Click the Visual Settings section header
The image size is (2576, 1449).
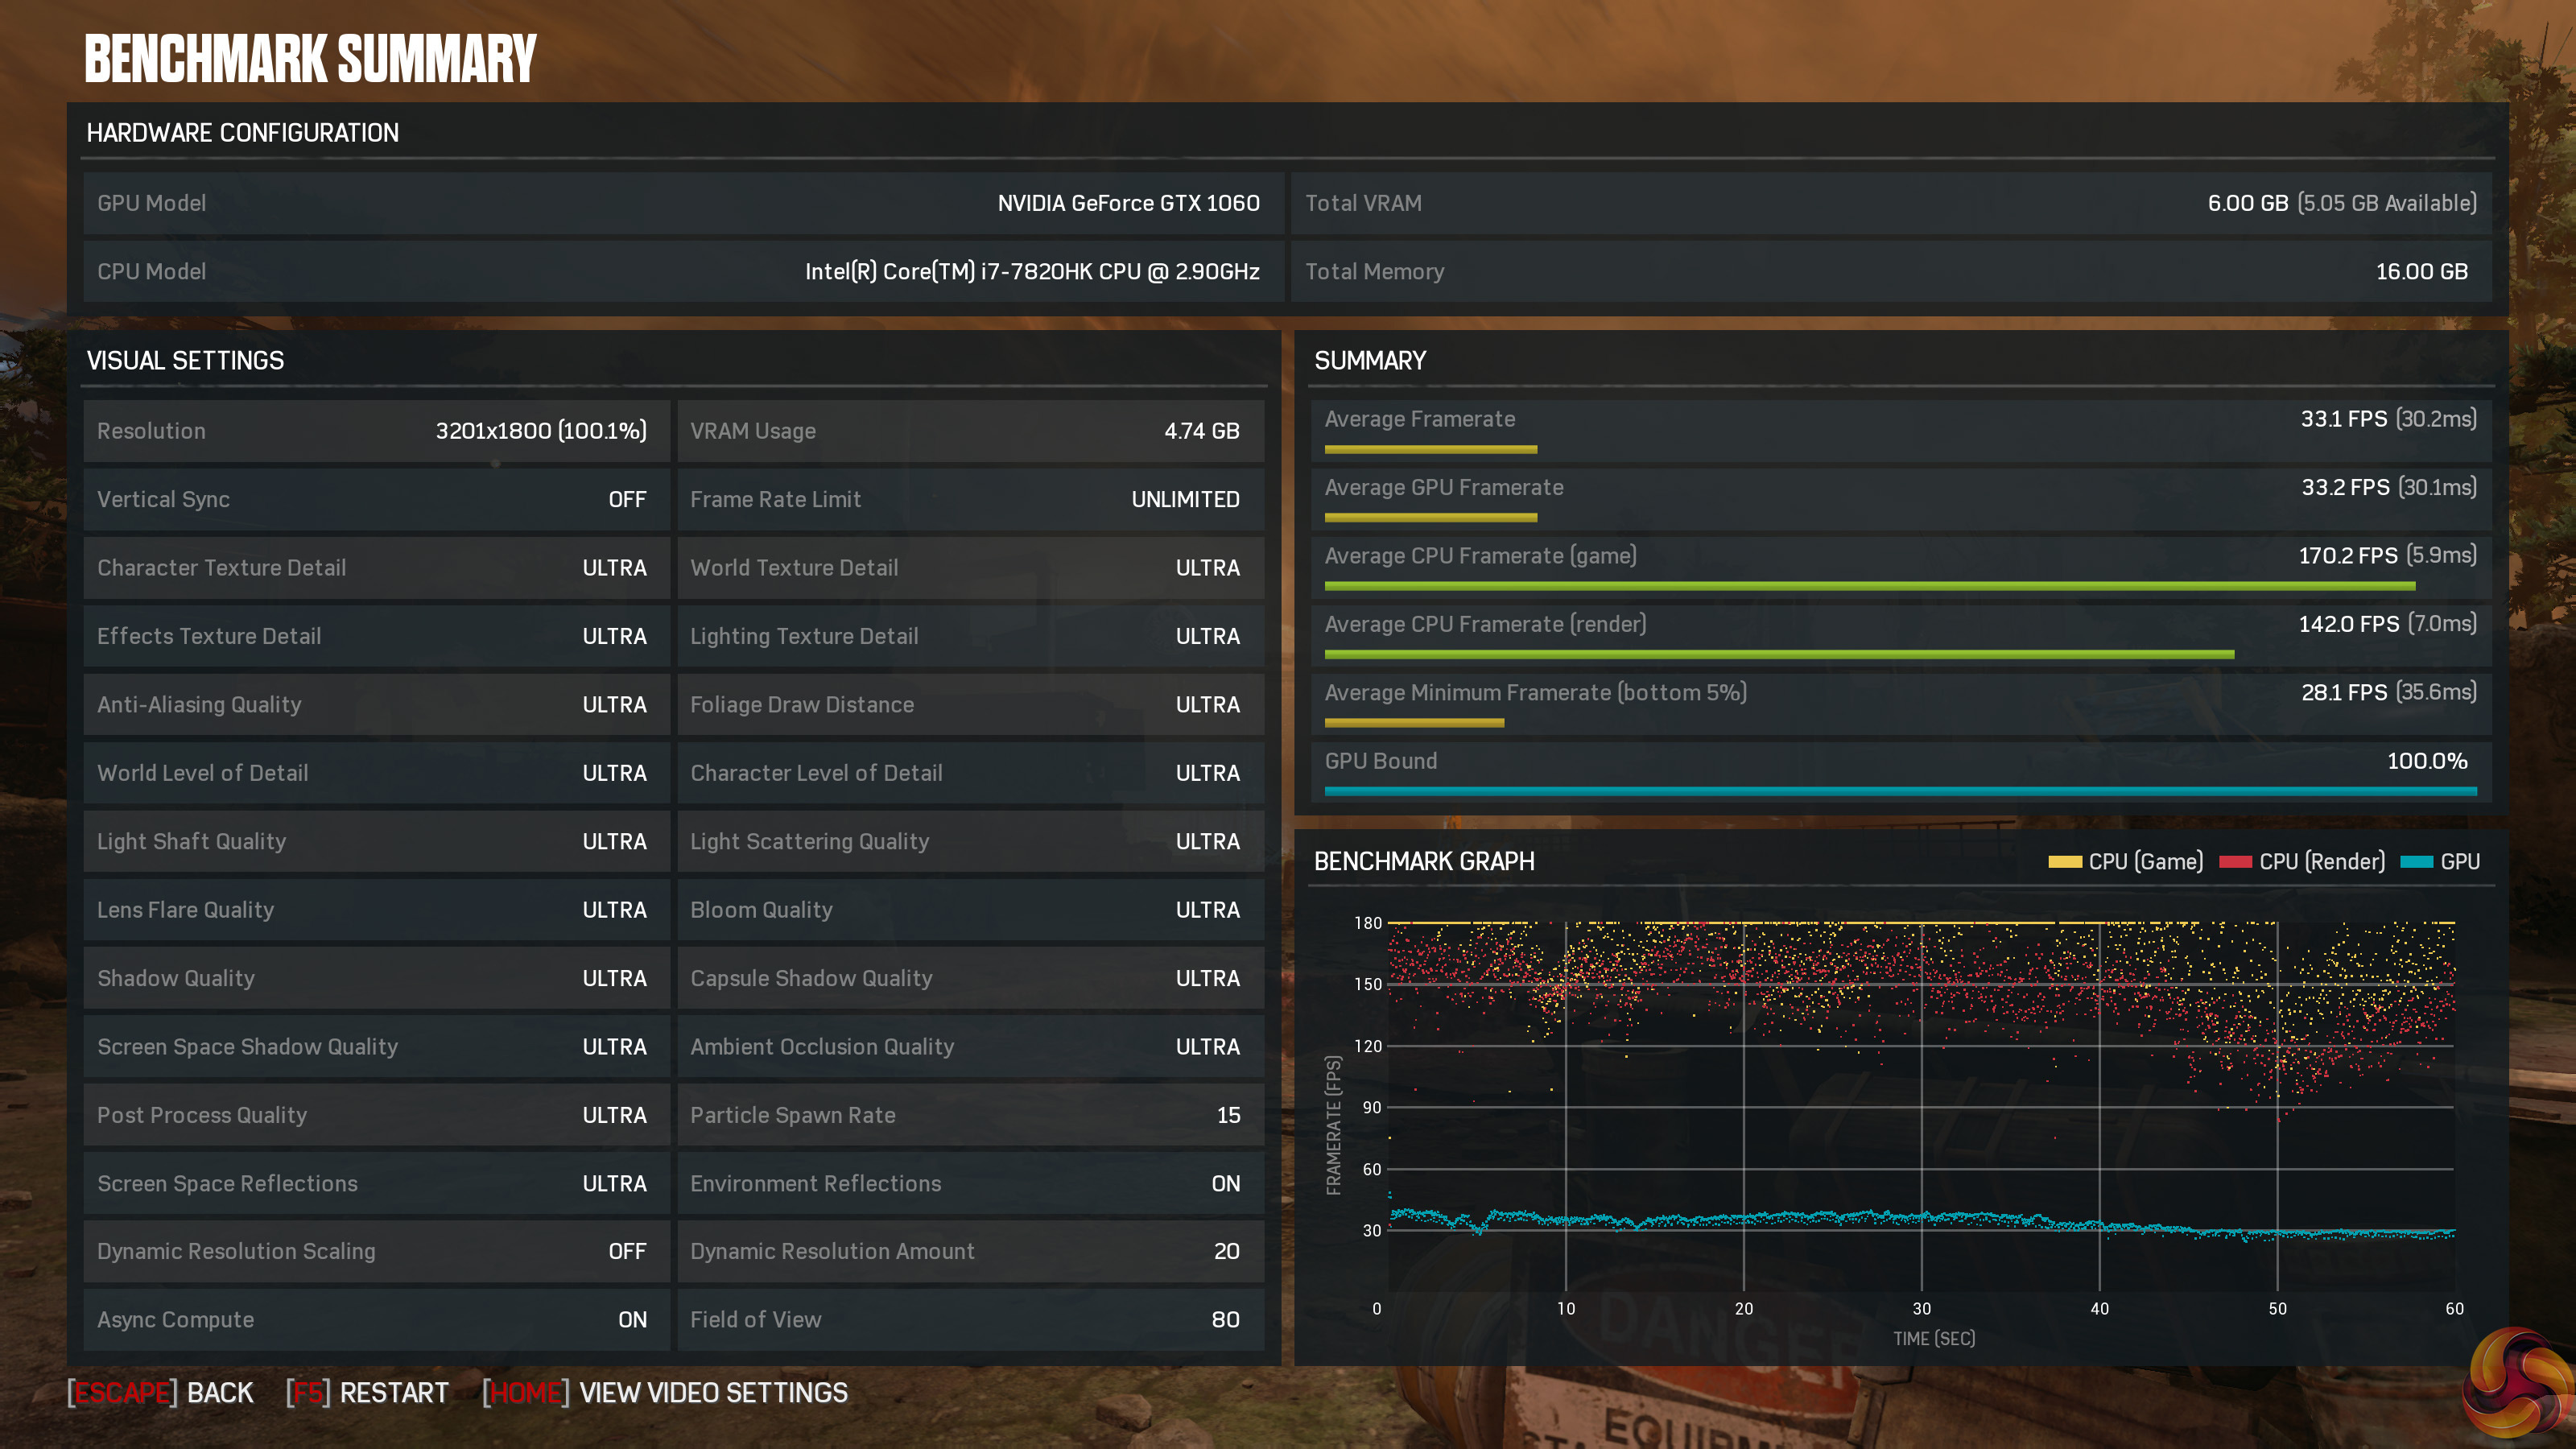coord(186,361)
